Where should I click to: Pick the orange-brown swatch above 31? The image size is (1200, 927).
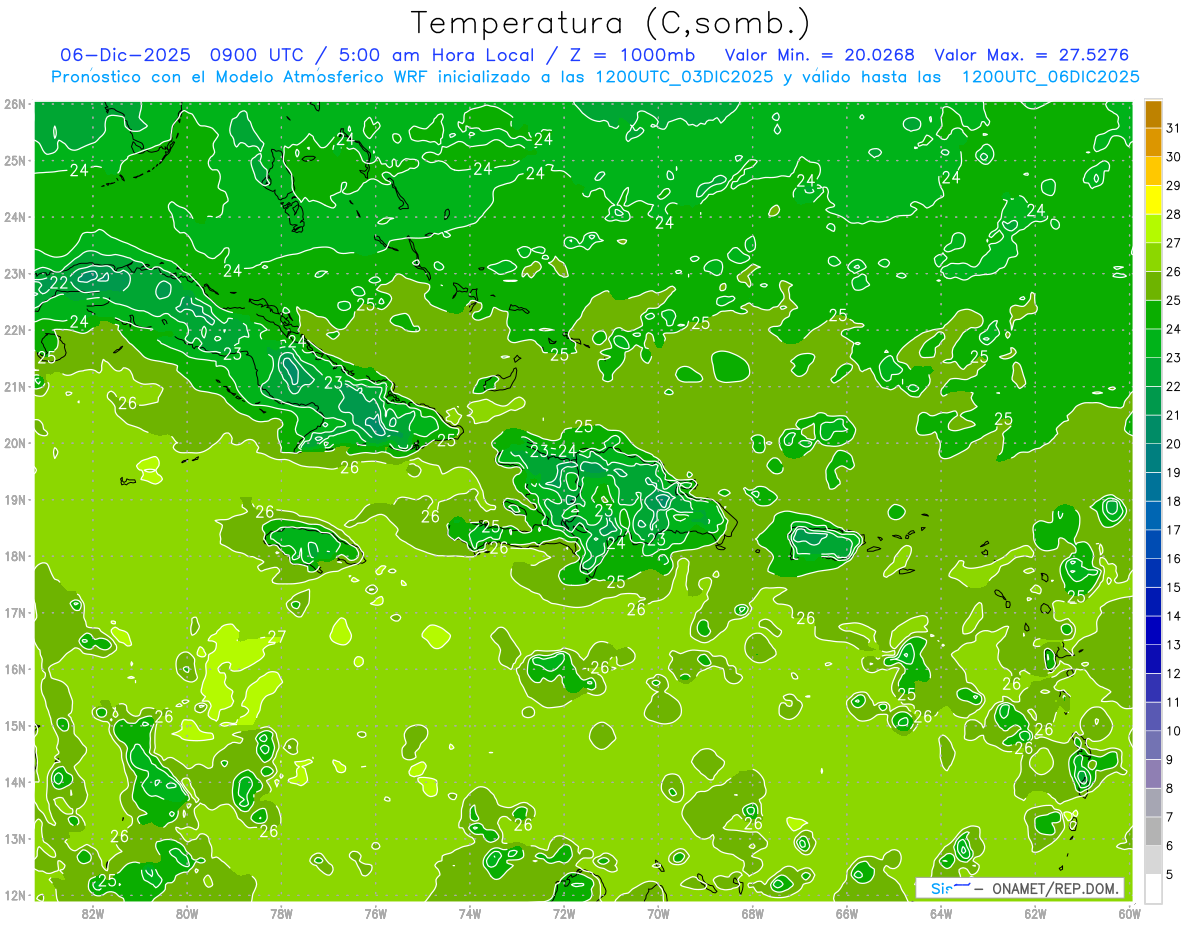[x=1153, y=114]
